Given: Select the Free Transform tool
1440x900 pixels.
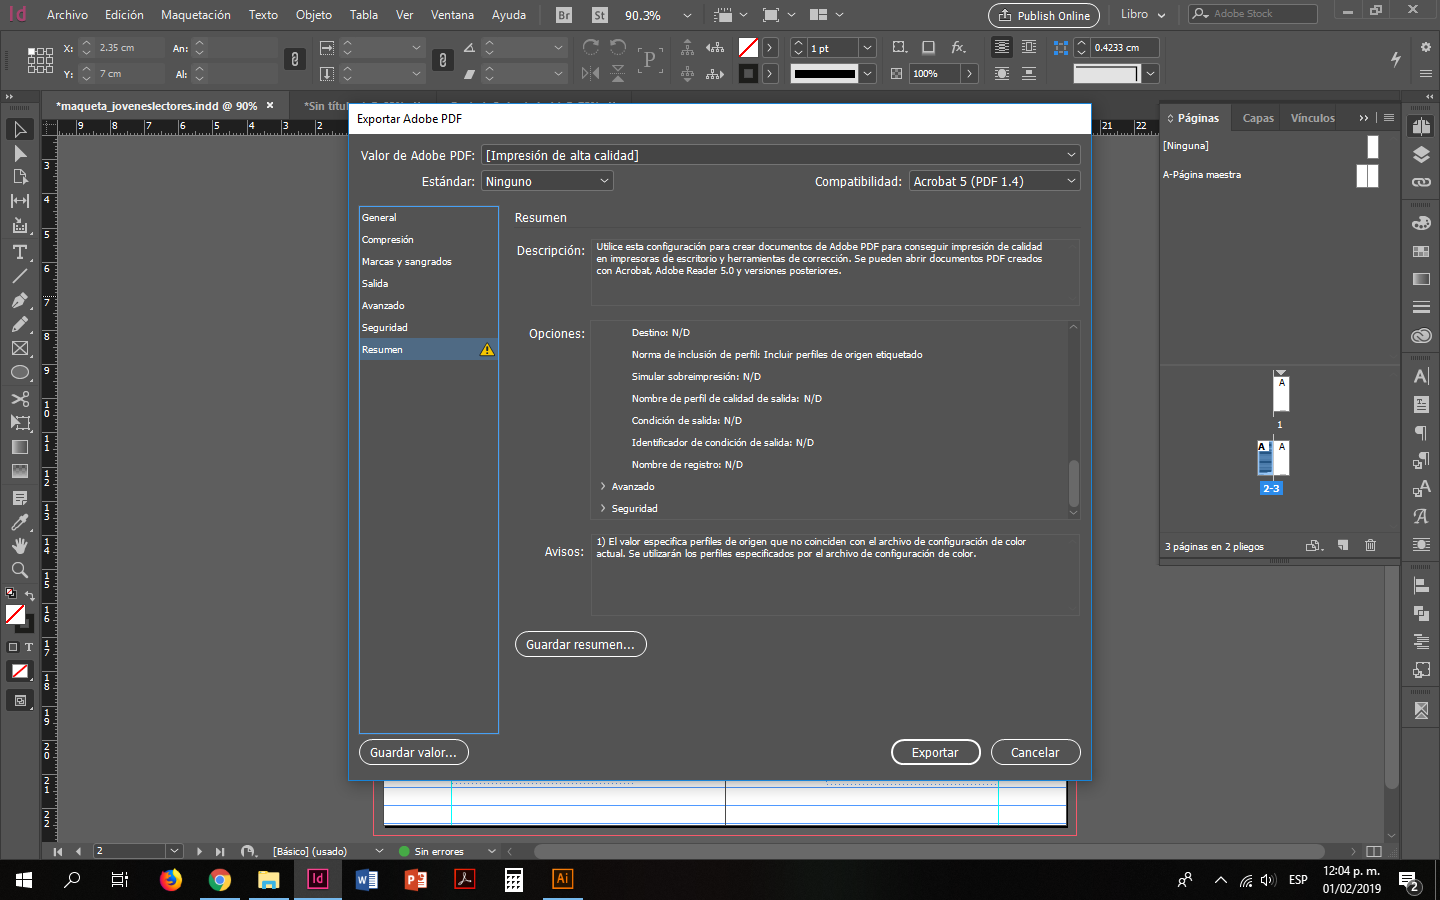Looking at the screenshot, I should pos(20,423).
